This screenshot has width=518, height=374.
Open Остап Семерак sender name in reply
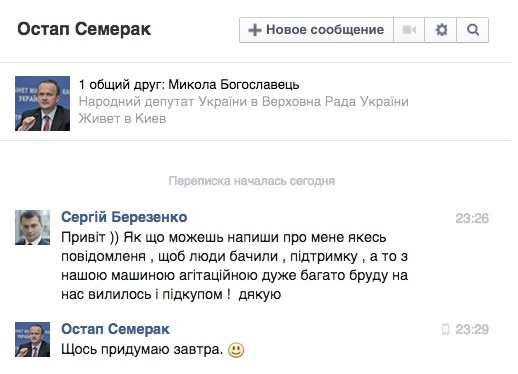point(115,329)
